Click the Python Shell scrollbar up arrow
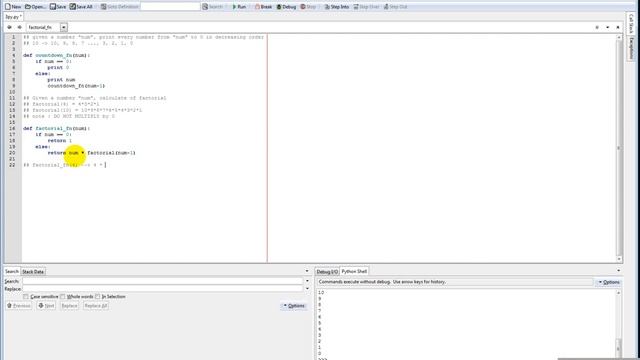The width and height of the screenshot is (640, 360). (618, 293)
